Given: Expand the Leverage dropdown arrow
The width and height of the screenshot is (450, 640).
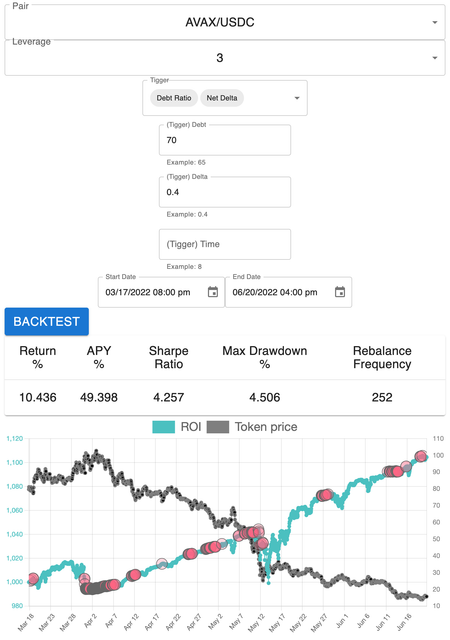Looking at the screenshot, I should [435, 58].
